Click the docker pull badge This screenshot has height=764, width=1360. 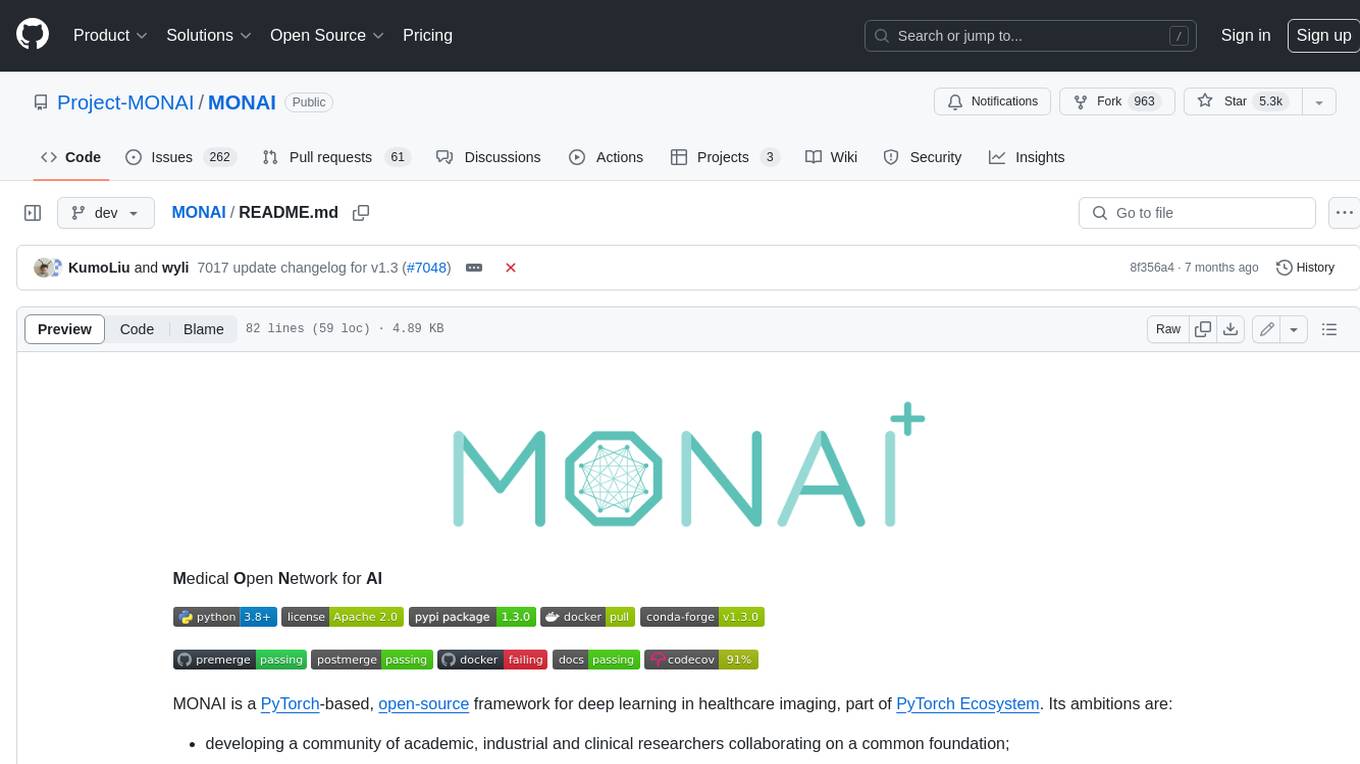click(588, 617)
